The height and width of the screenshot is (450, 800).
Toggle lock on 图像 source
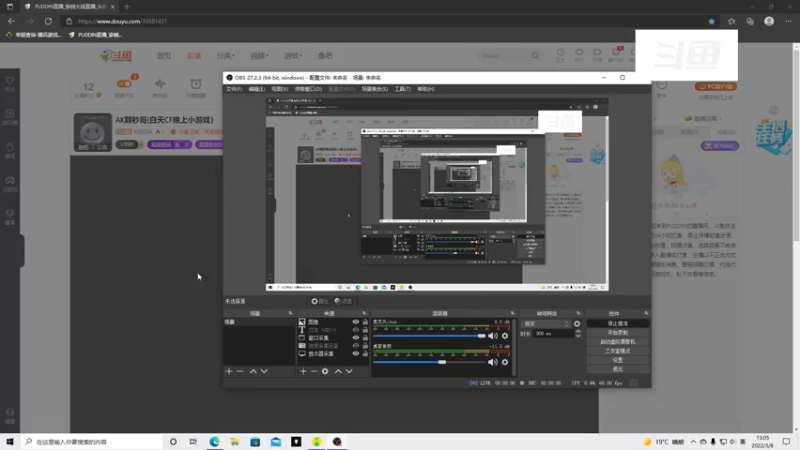click(365, 322)
